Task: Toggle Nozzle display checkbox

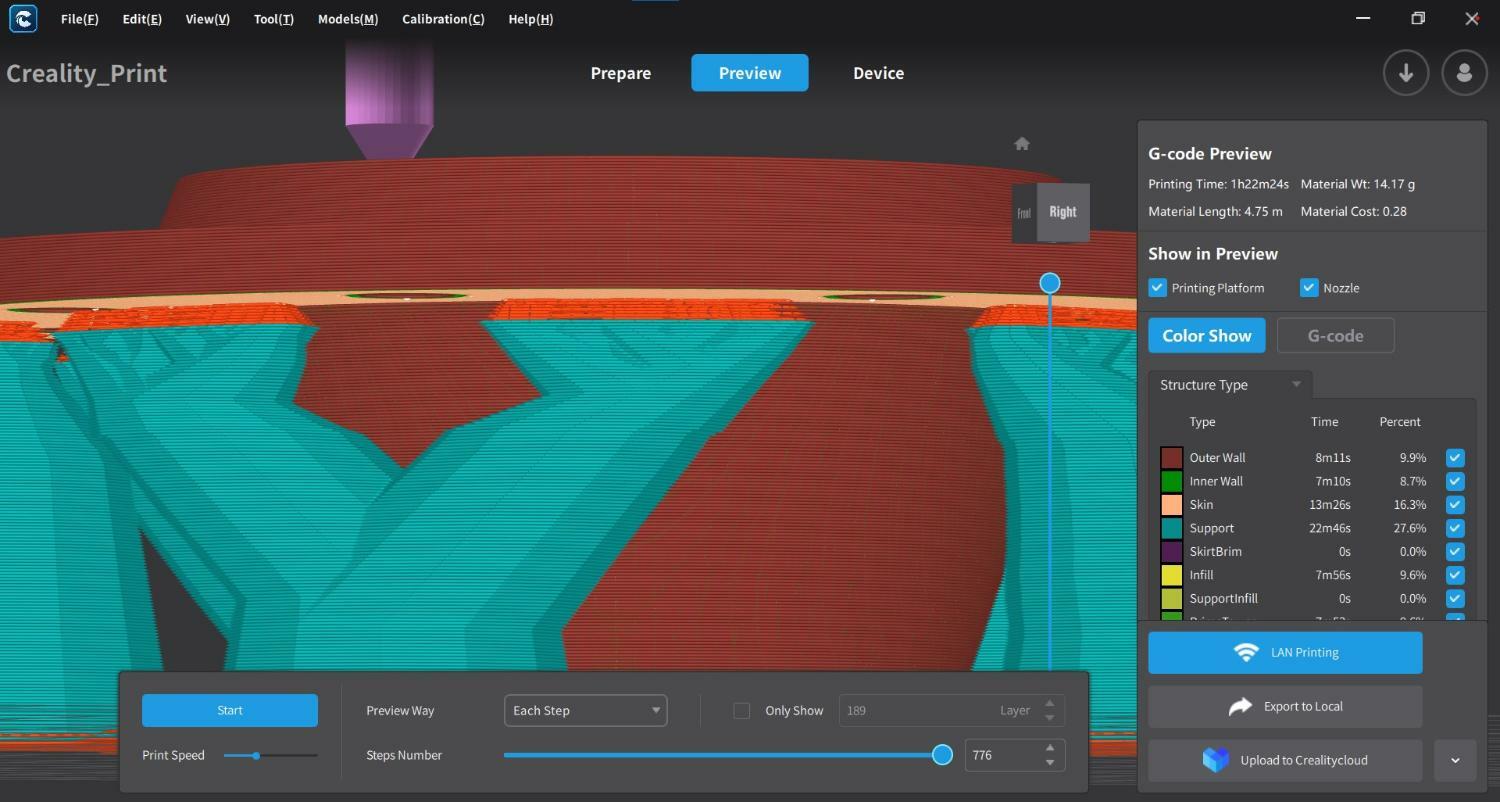Action: tap(1309, 288)
